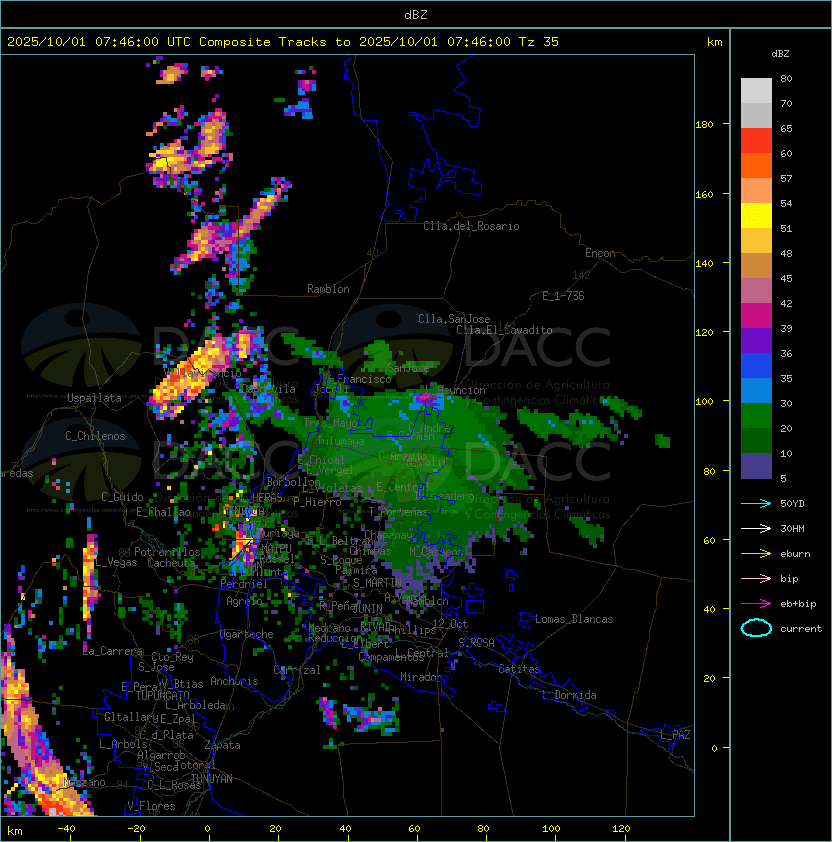Click the 'Cacheuta' map label
The image size is (832, 842).
coord(171,563)
